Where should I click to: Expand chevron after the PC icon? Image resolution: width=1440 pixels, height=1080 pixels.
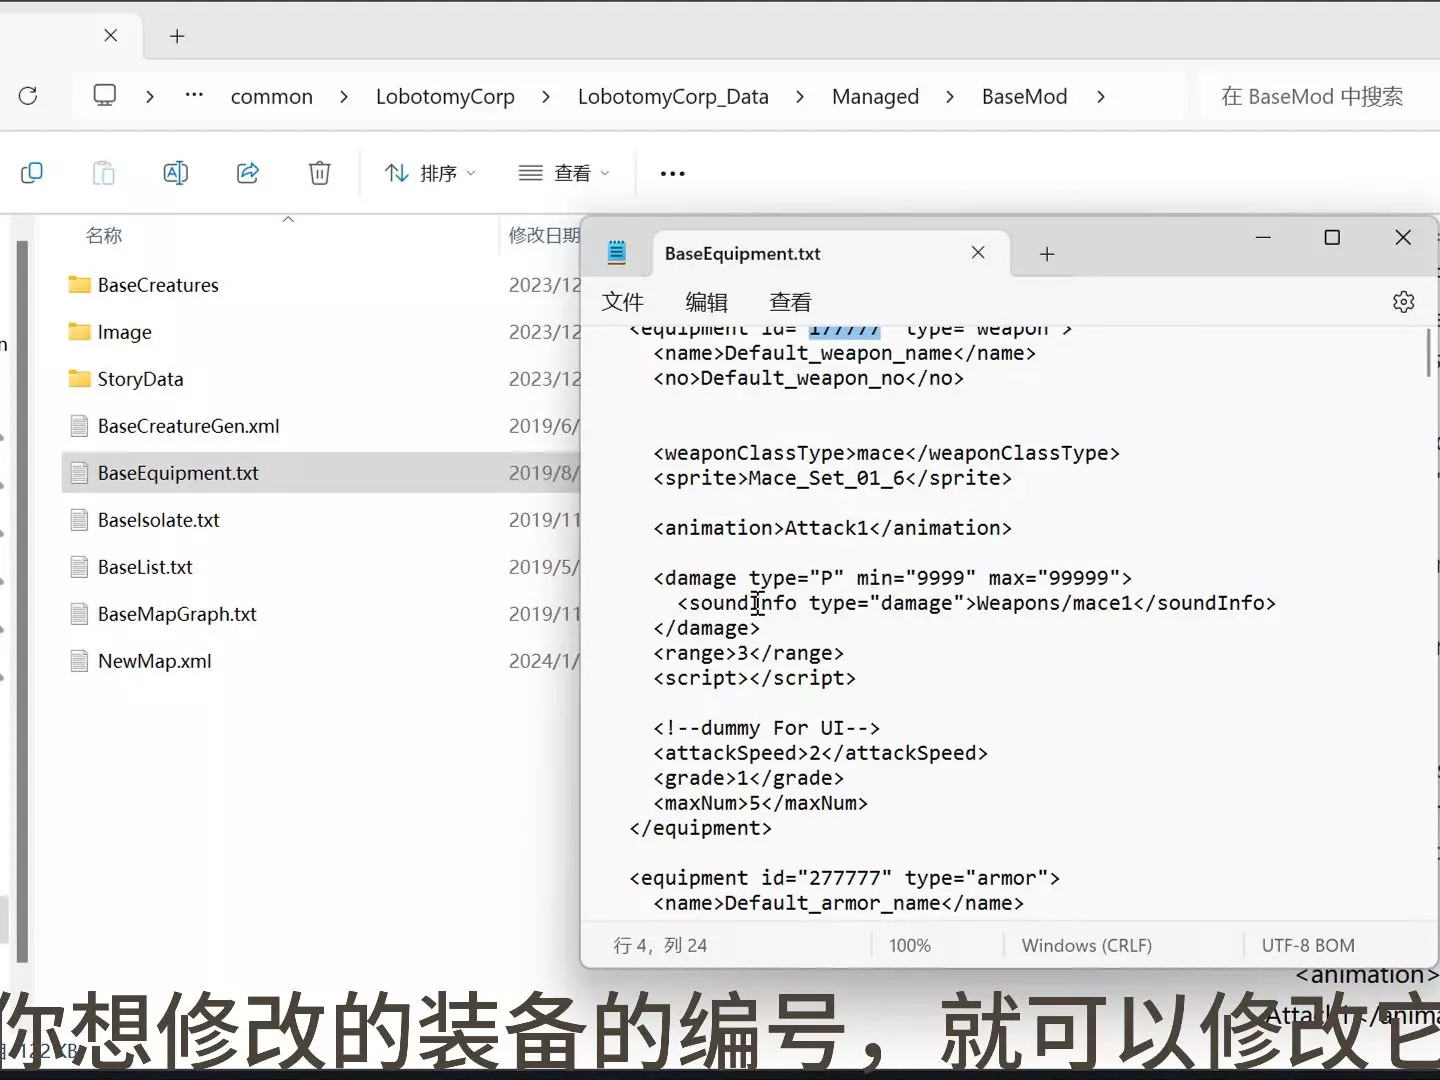pyautogui.click(x=150, y=97)
